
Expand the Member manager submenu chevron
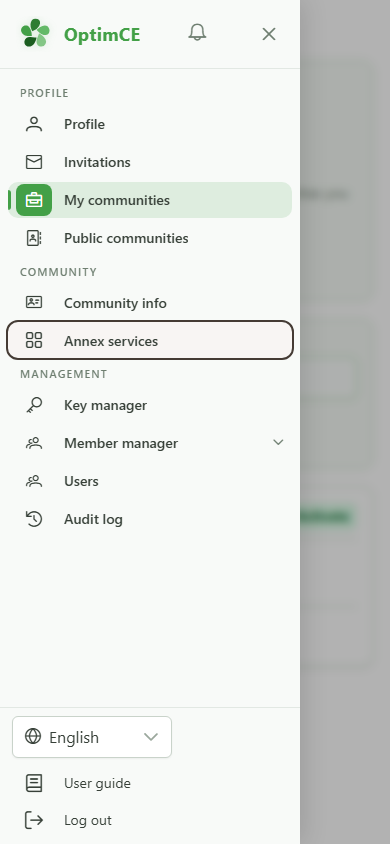click(x=278, y=442)
